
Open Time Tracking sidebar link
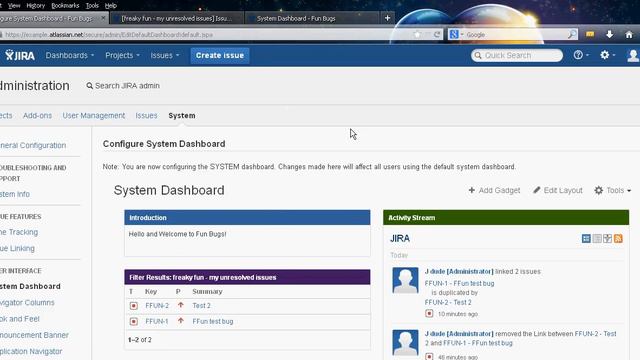[19, 232]
